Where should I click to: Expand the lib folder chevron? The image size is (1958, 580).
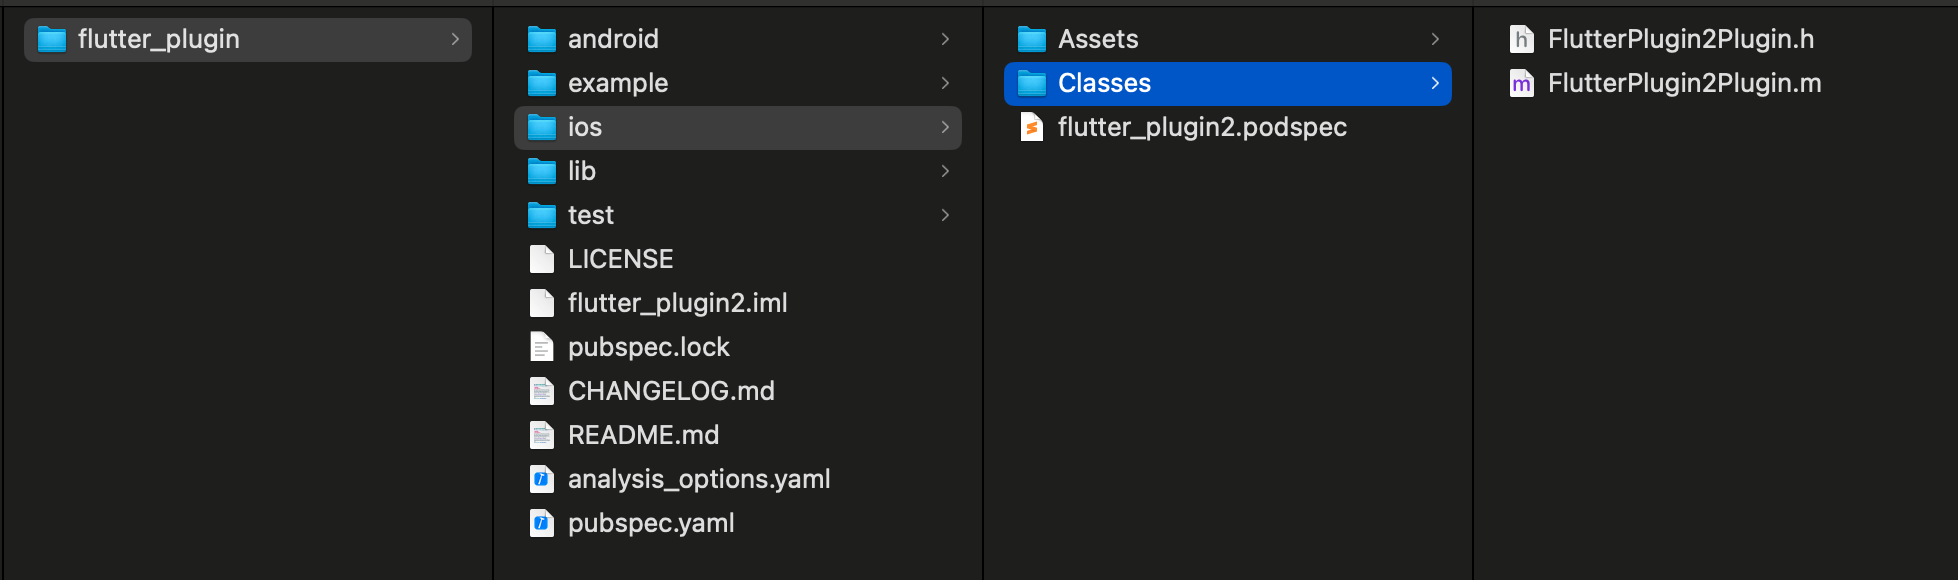coord(945,171)
